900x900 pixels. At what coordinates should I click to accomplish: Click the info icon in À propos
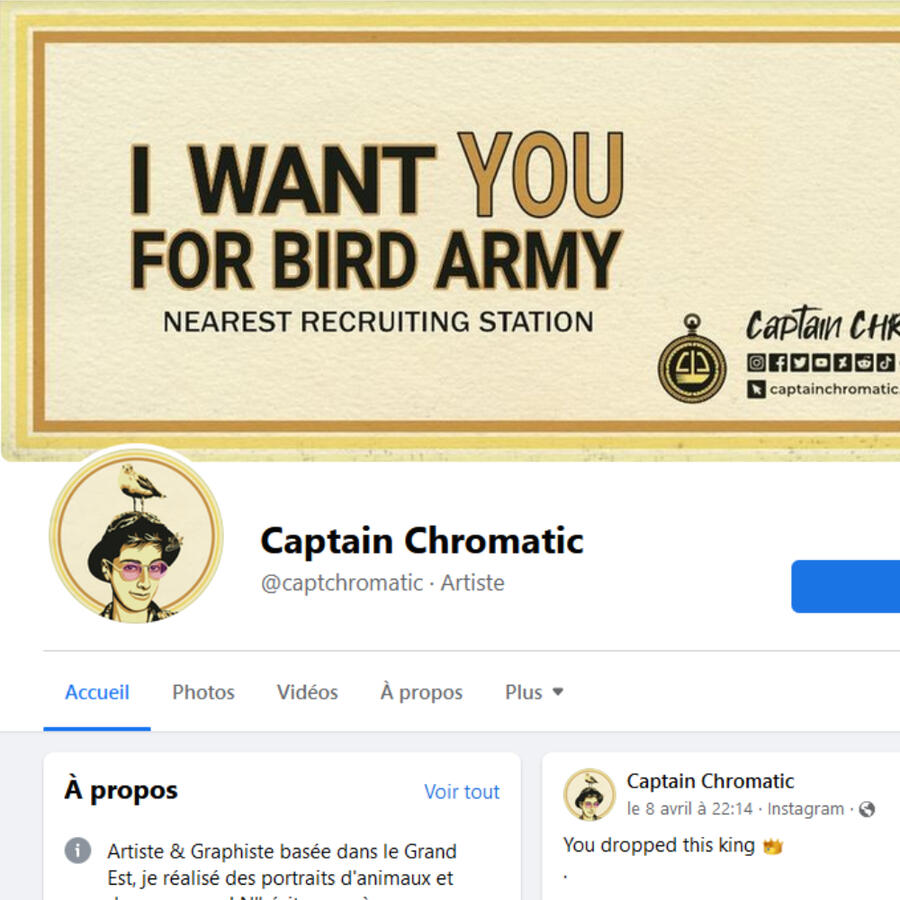(x=77, y=850)
